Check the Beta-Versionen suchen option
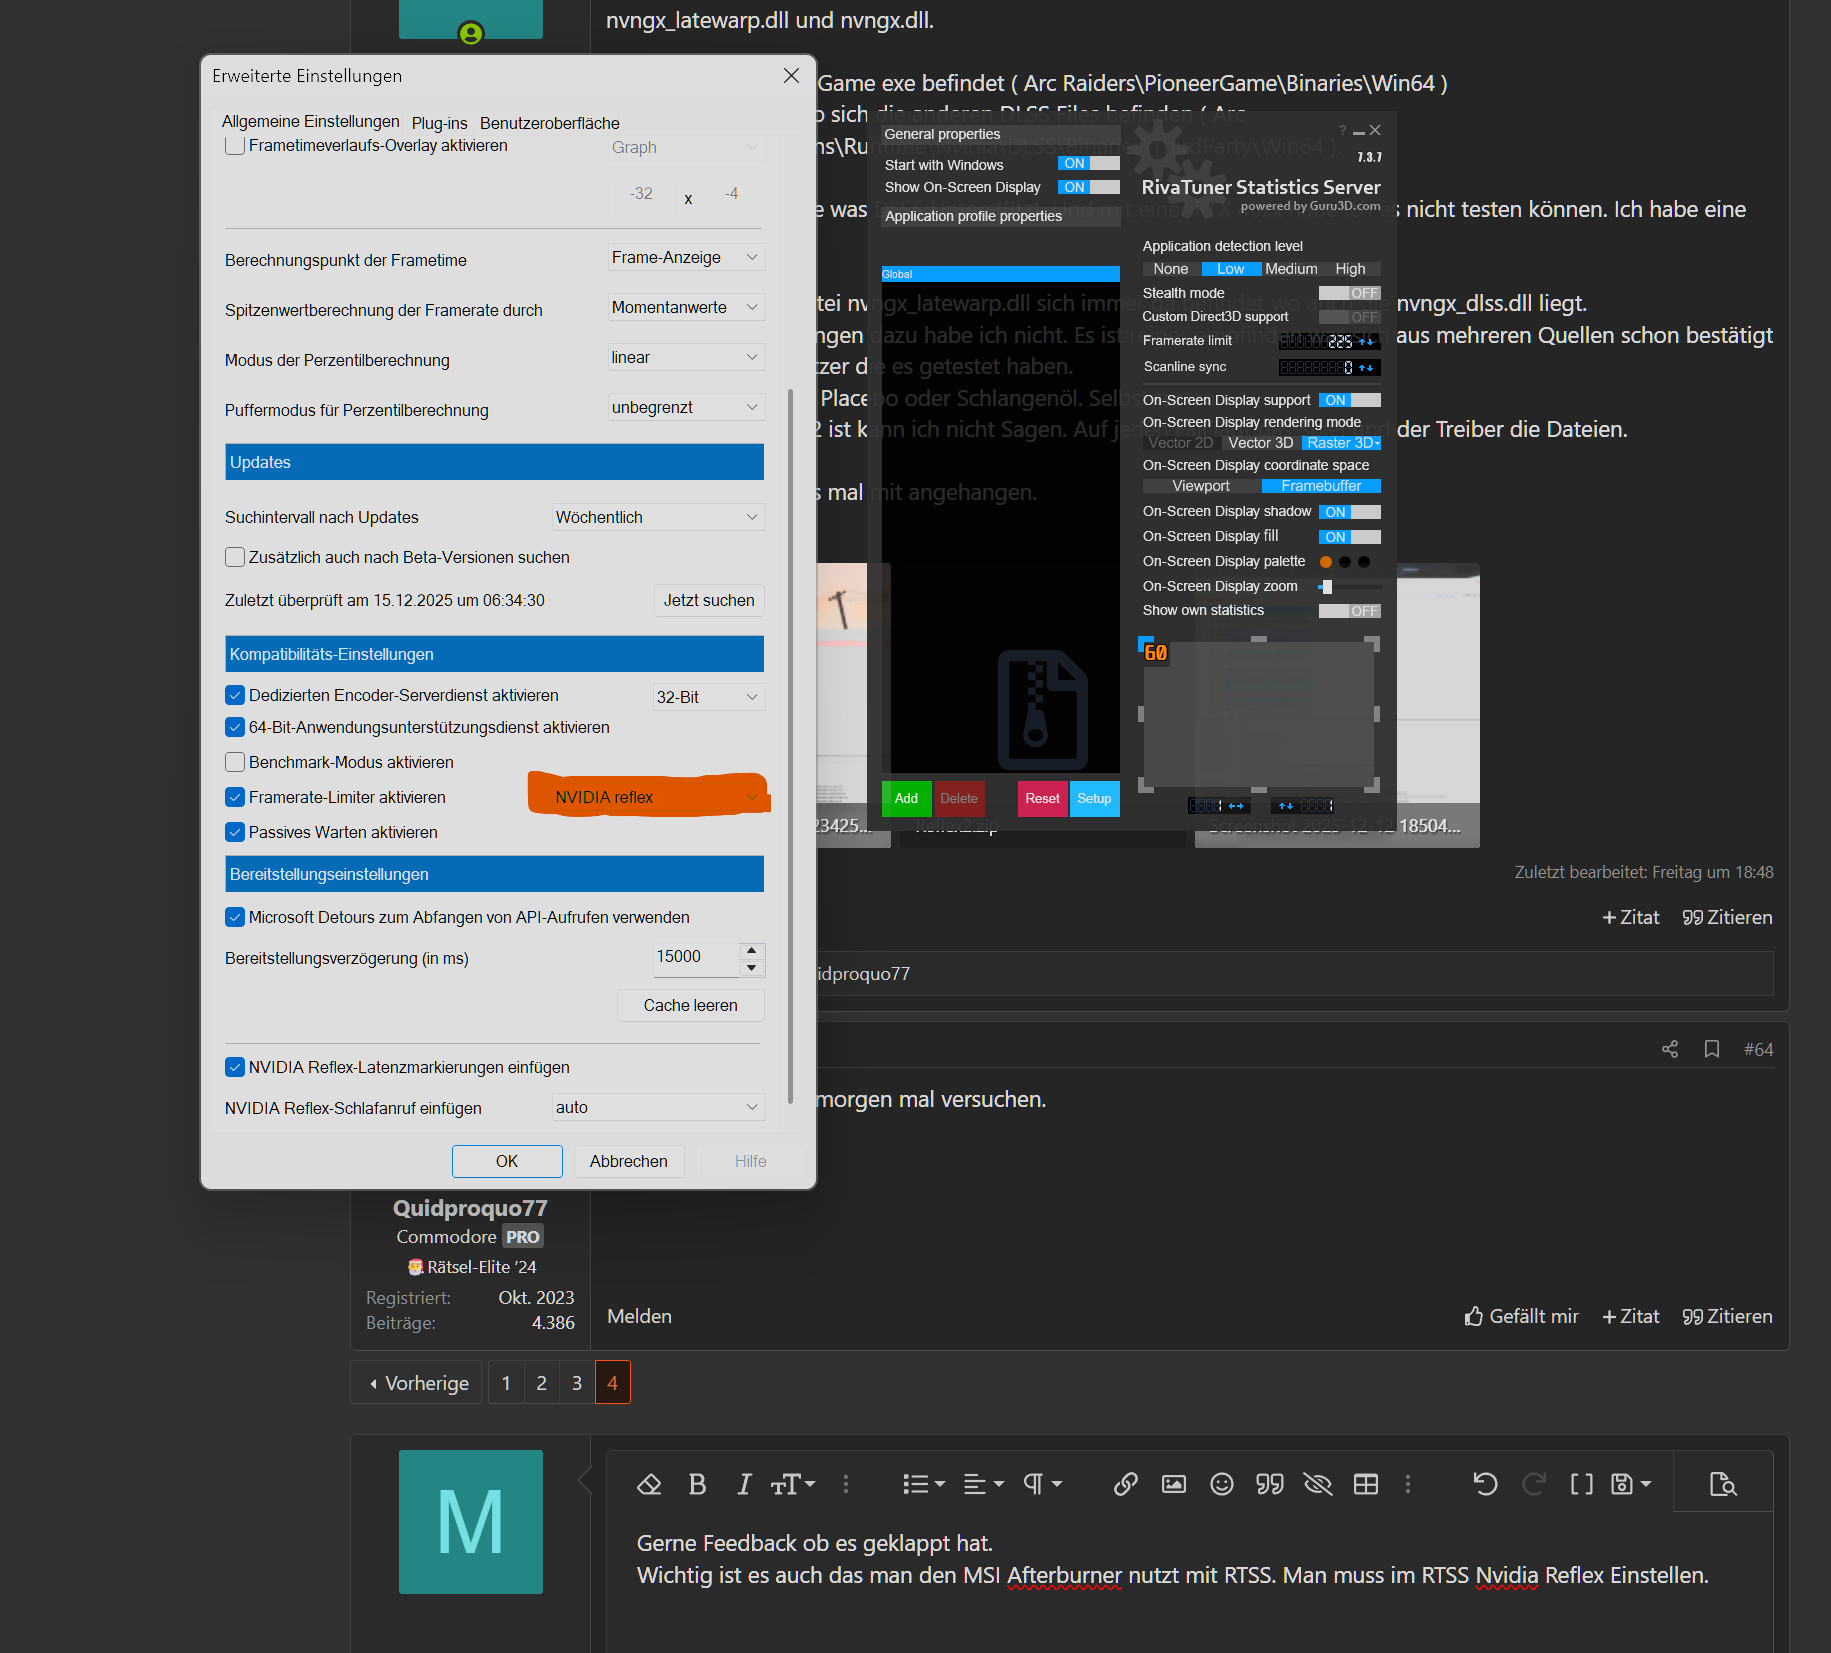1831x1653 pixels. (235, 557)
